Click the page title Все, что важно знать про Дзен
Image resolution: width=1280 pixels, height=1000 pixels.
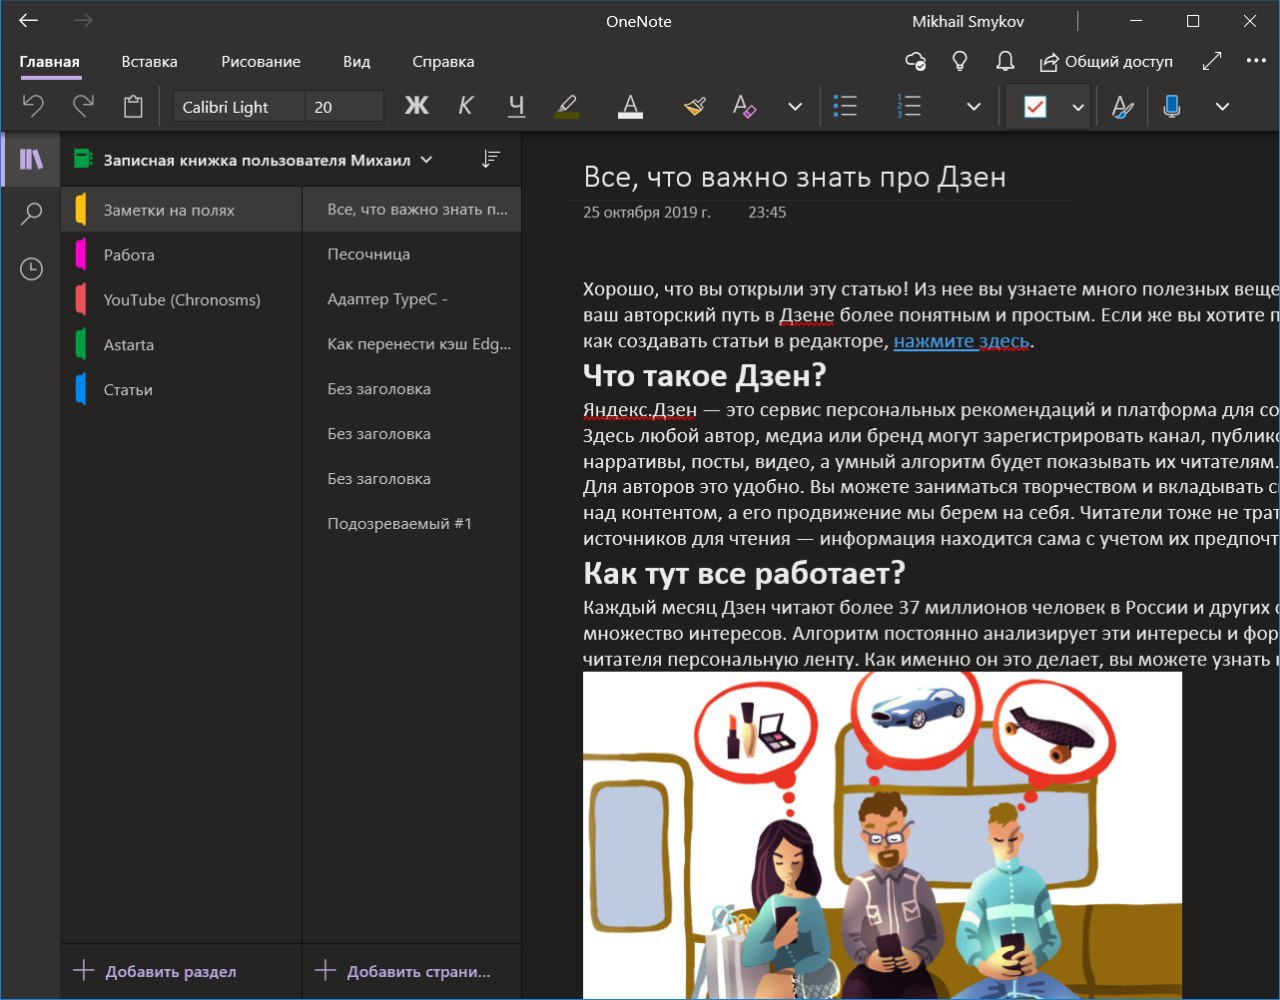point(795,177)
